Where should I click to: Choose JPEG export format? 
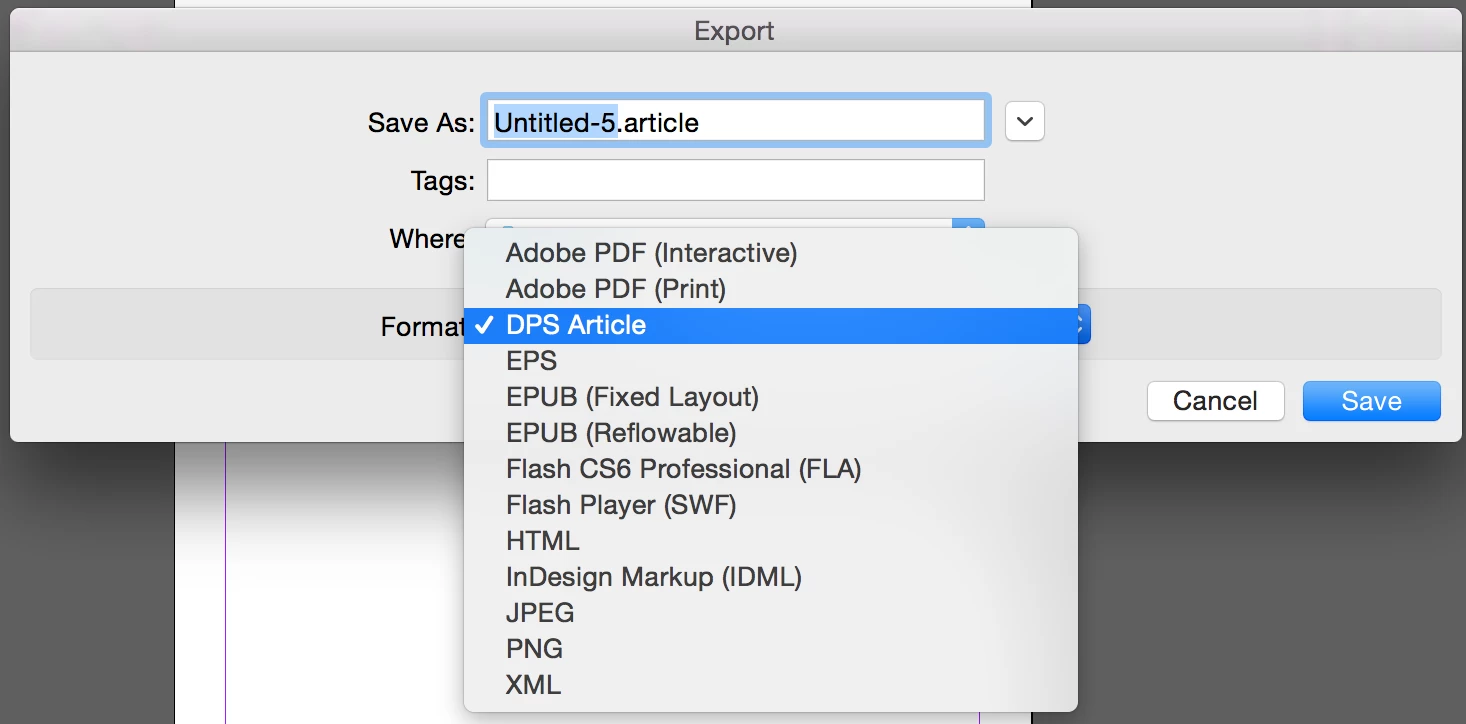coord(771,613)
